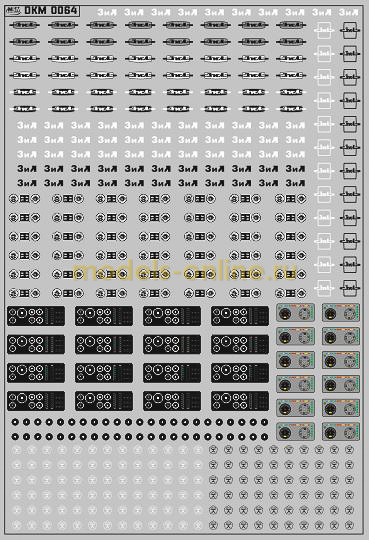Viewport: 369px width, 540px height.
Task: Choose the bottom-right colored gauge cluster decal
Action: click(341, 432)
